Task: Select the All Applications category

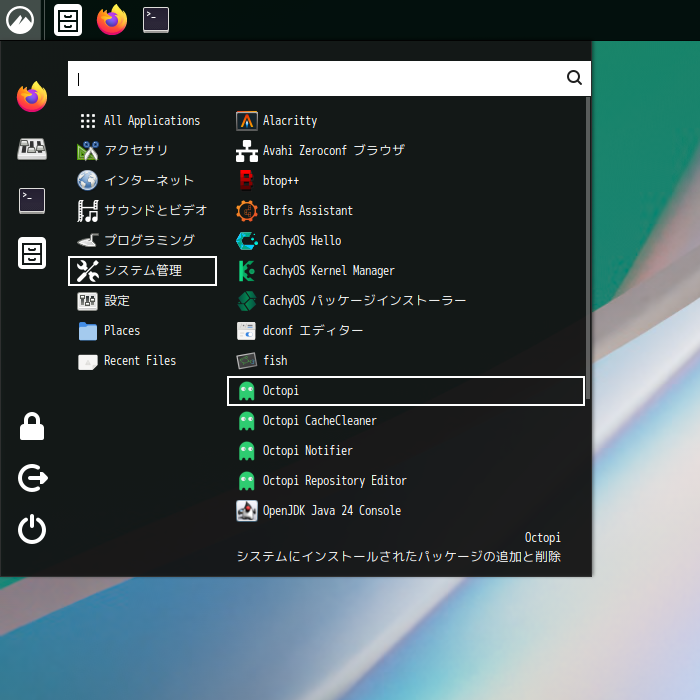Action: pos(142,121)
